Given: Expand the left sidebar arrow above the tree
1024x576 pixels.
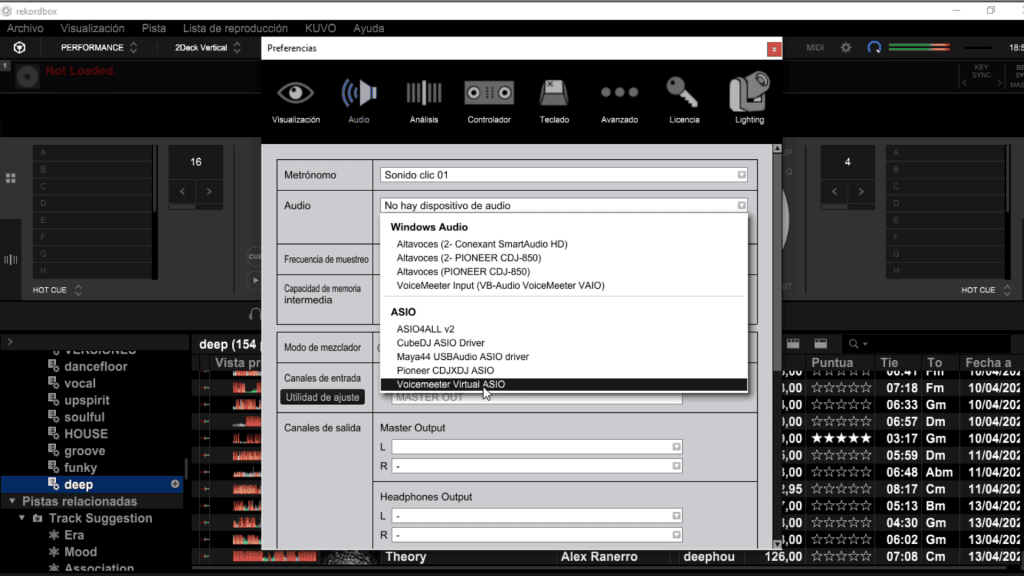Looking at the screenshot, I should 10,342.
